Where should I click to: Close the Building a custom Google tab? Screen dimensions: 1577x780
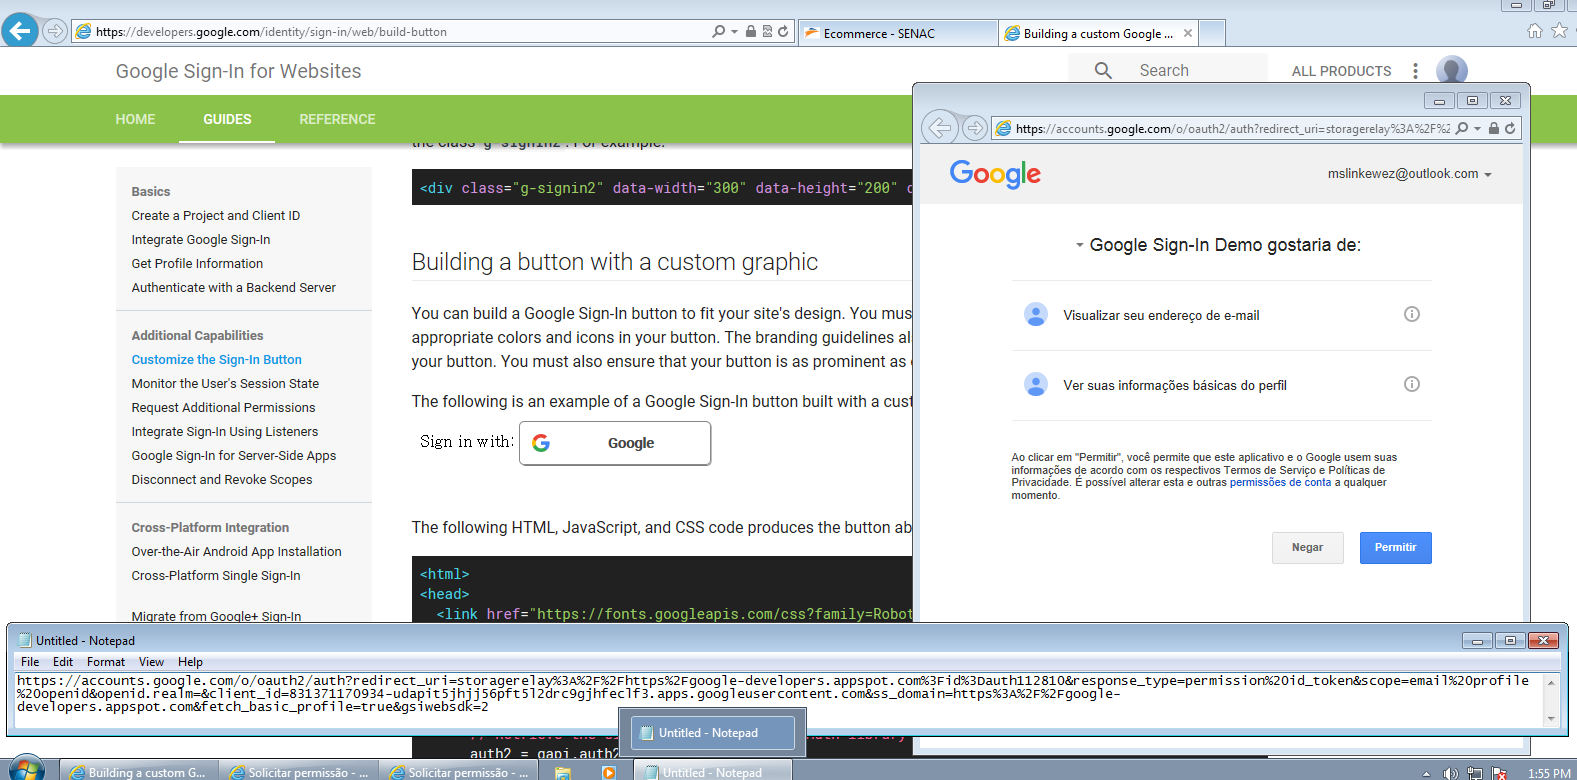tap(1188, 33)
